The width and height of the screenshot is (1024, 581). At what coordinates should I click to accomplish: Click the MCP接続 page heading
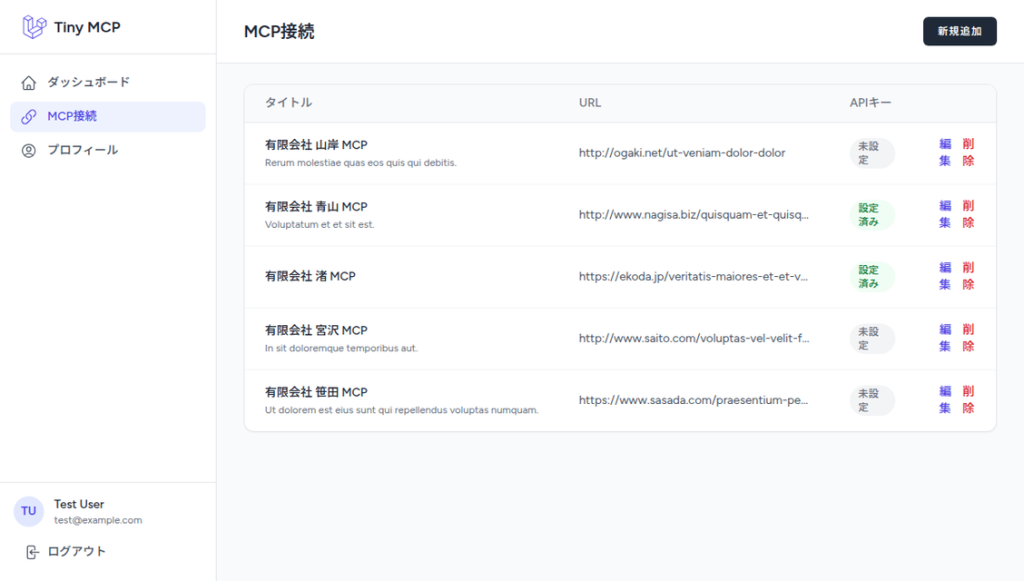click(279, 31)
